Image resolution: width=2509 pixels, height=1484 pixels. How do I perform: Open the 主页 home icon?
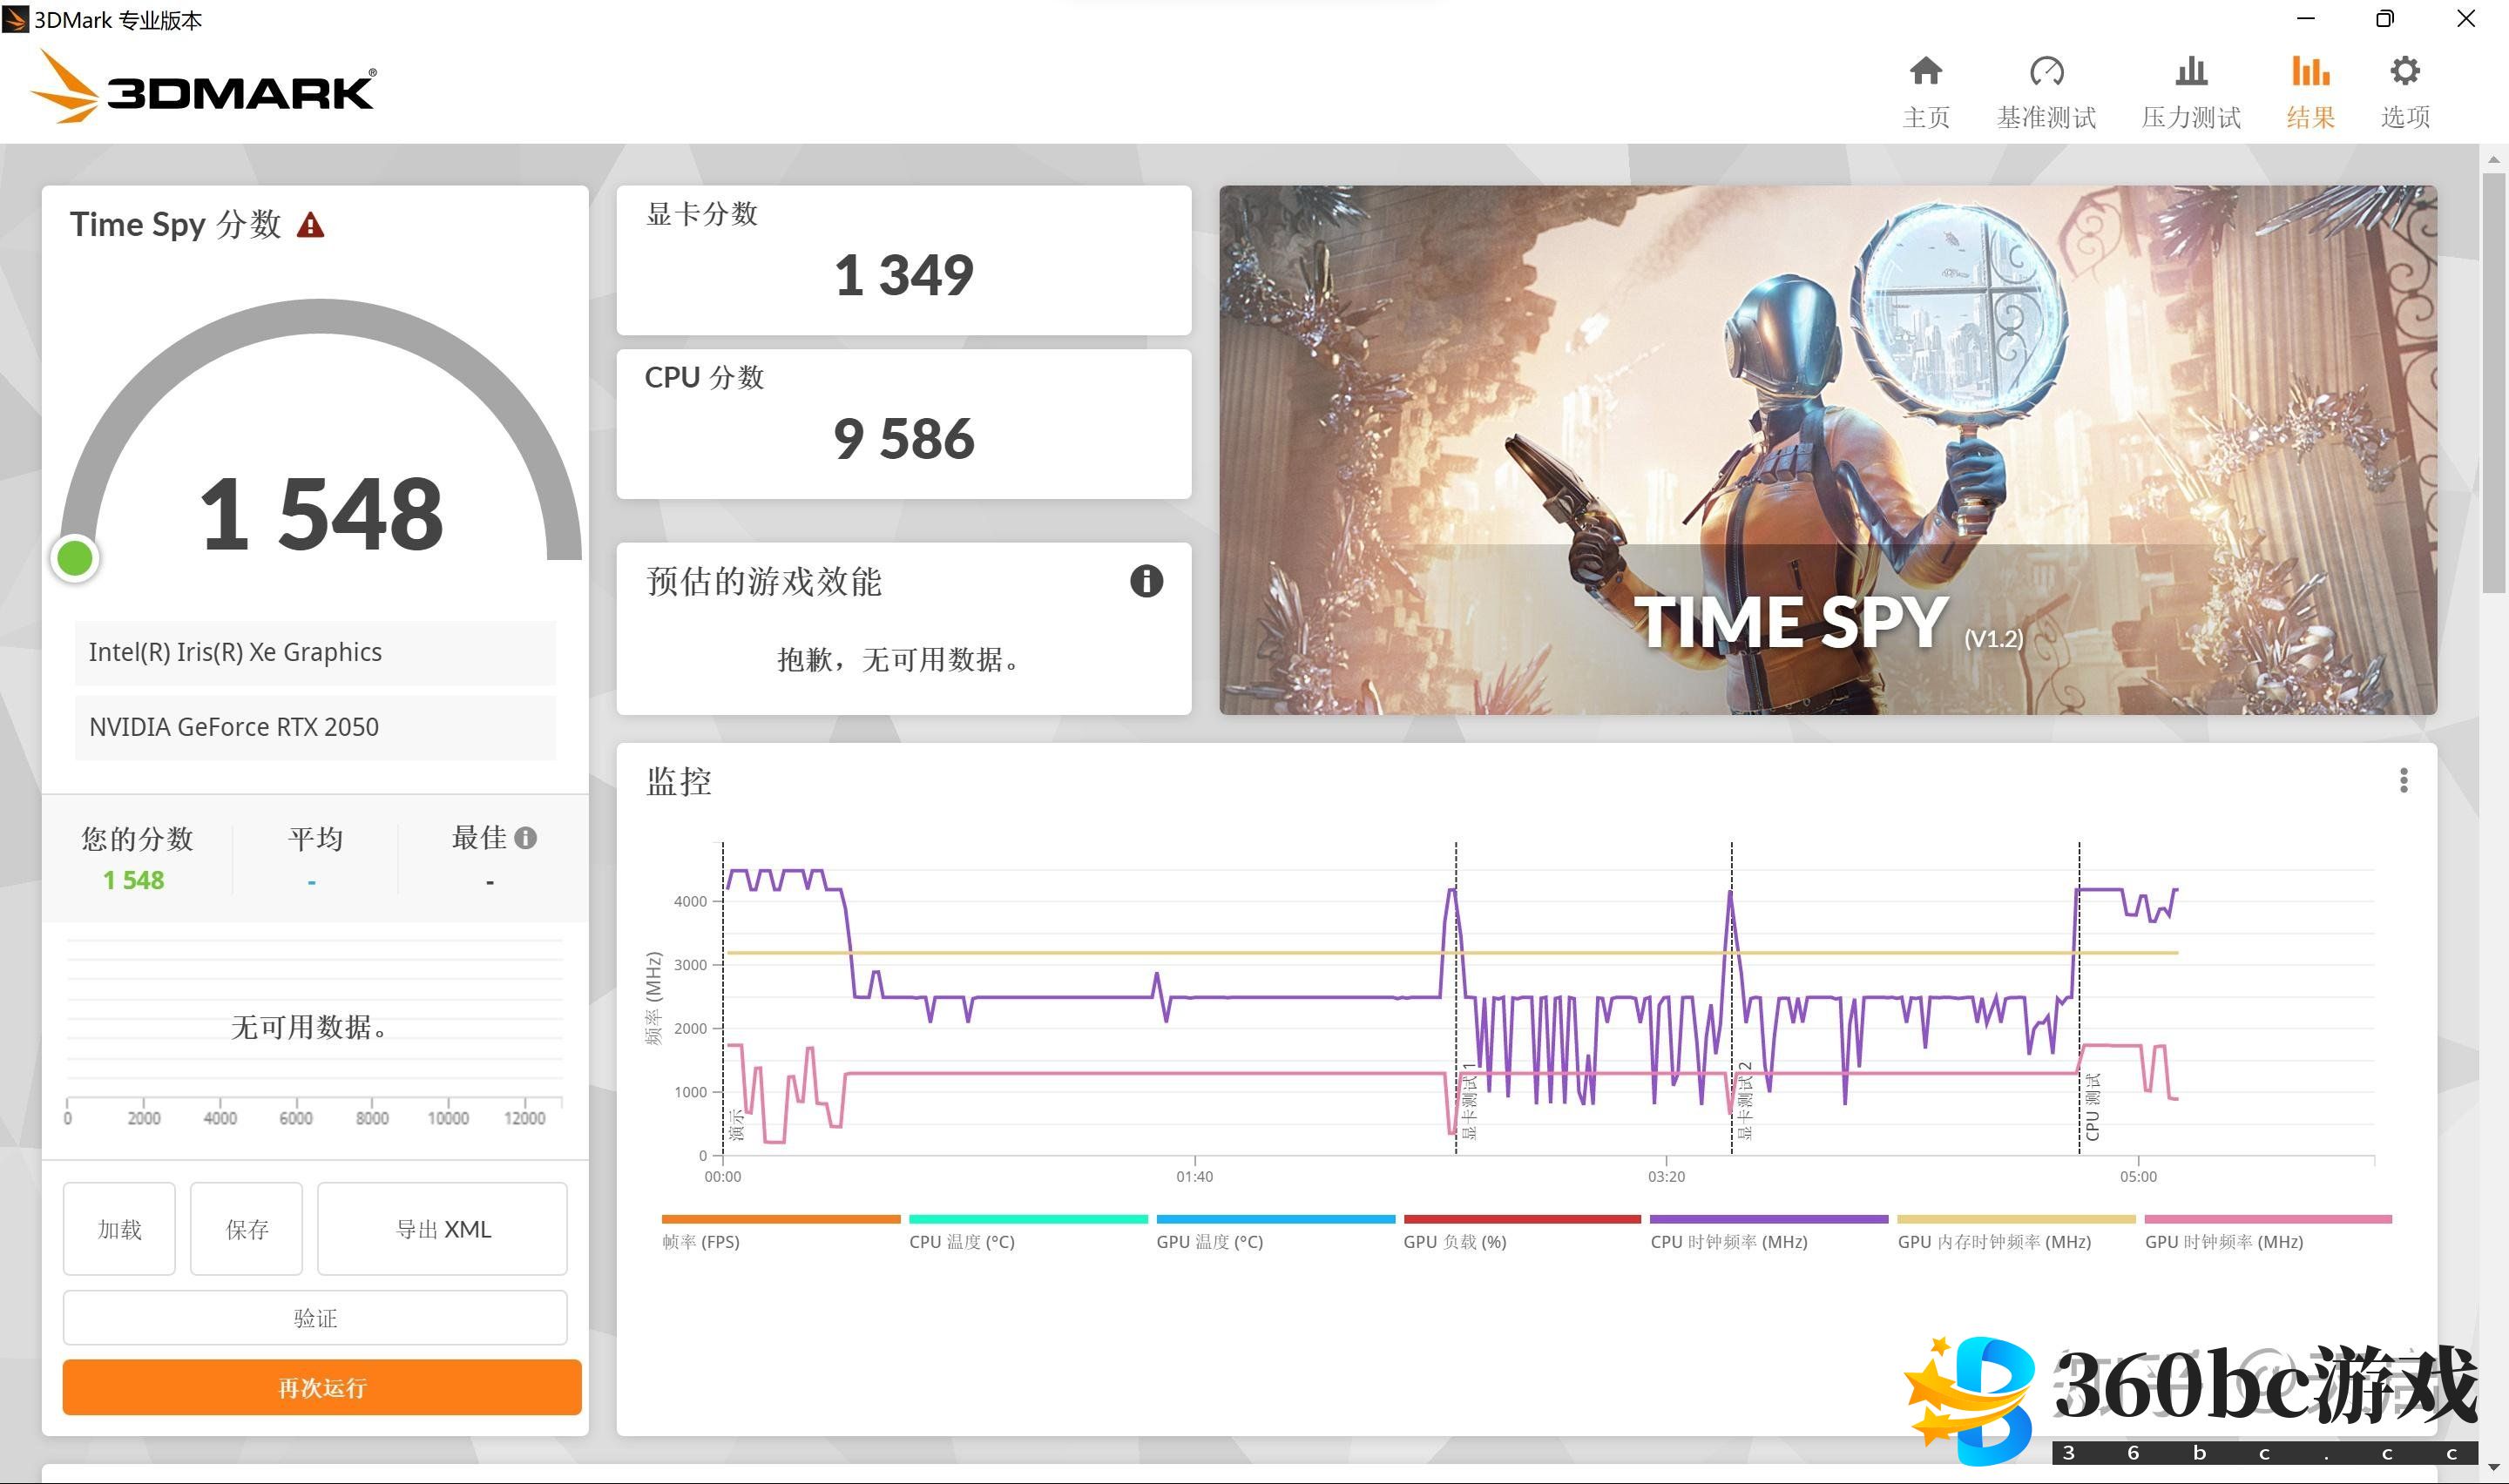1925,72
